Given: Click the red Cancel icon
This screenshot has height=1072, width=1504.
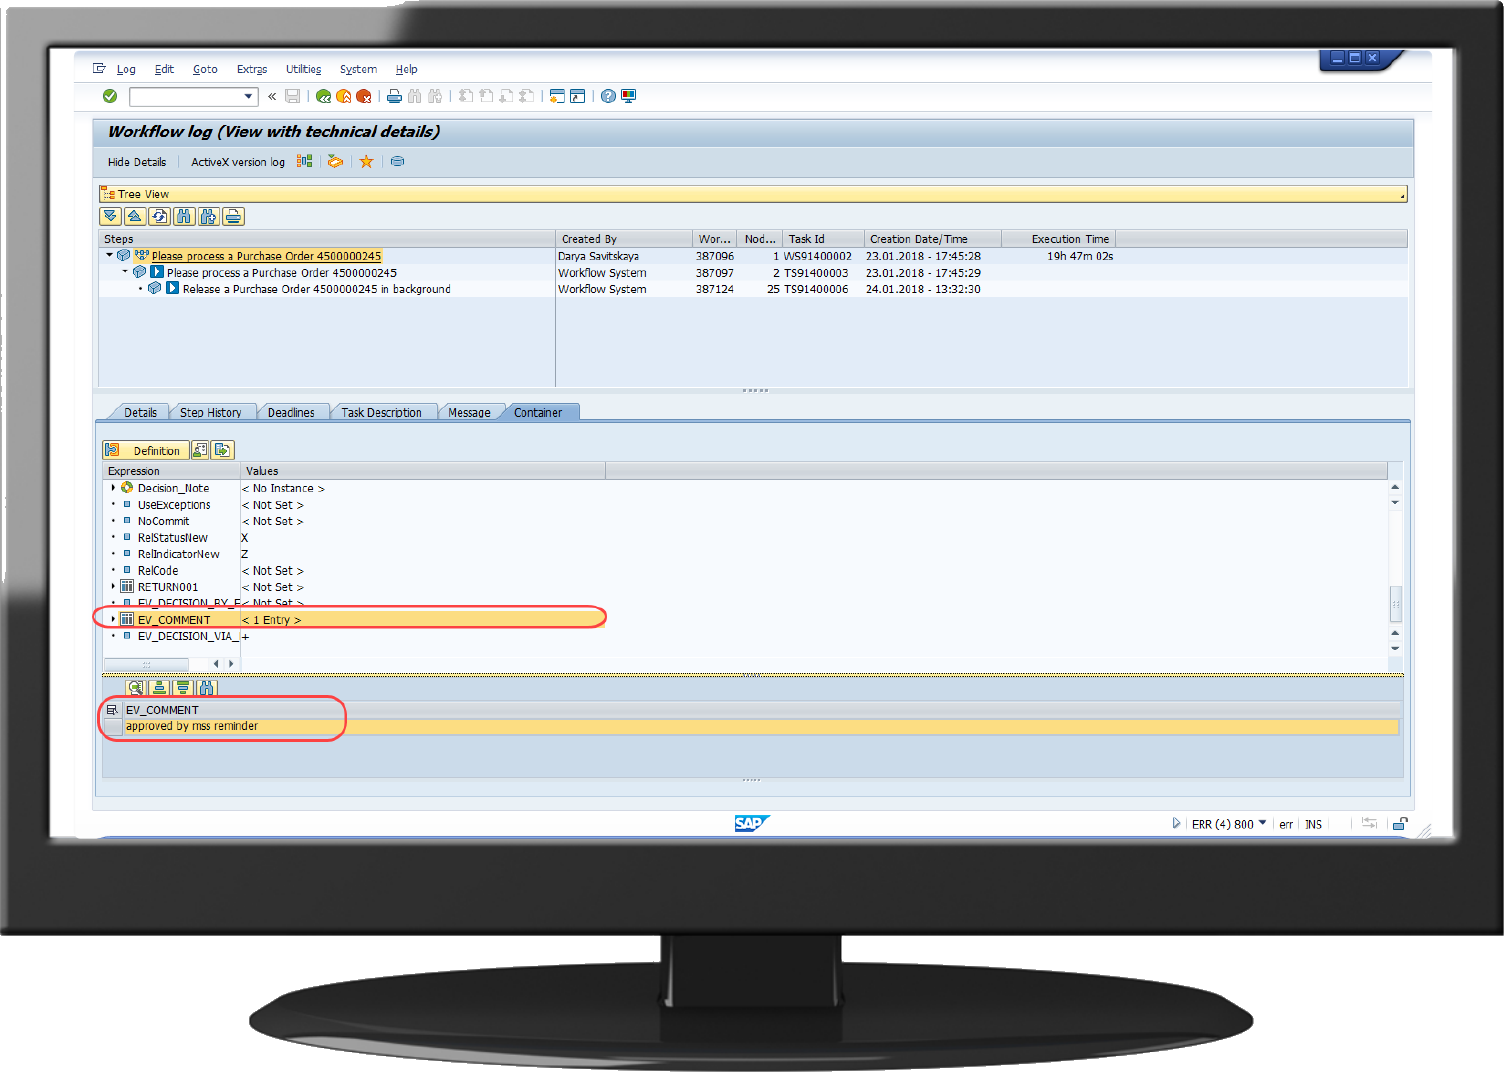Looking at the screenshot, I should pos(363,96).
